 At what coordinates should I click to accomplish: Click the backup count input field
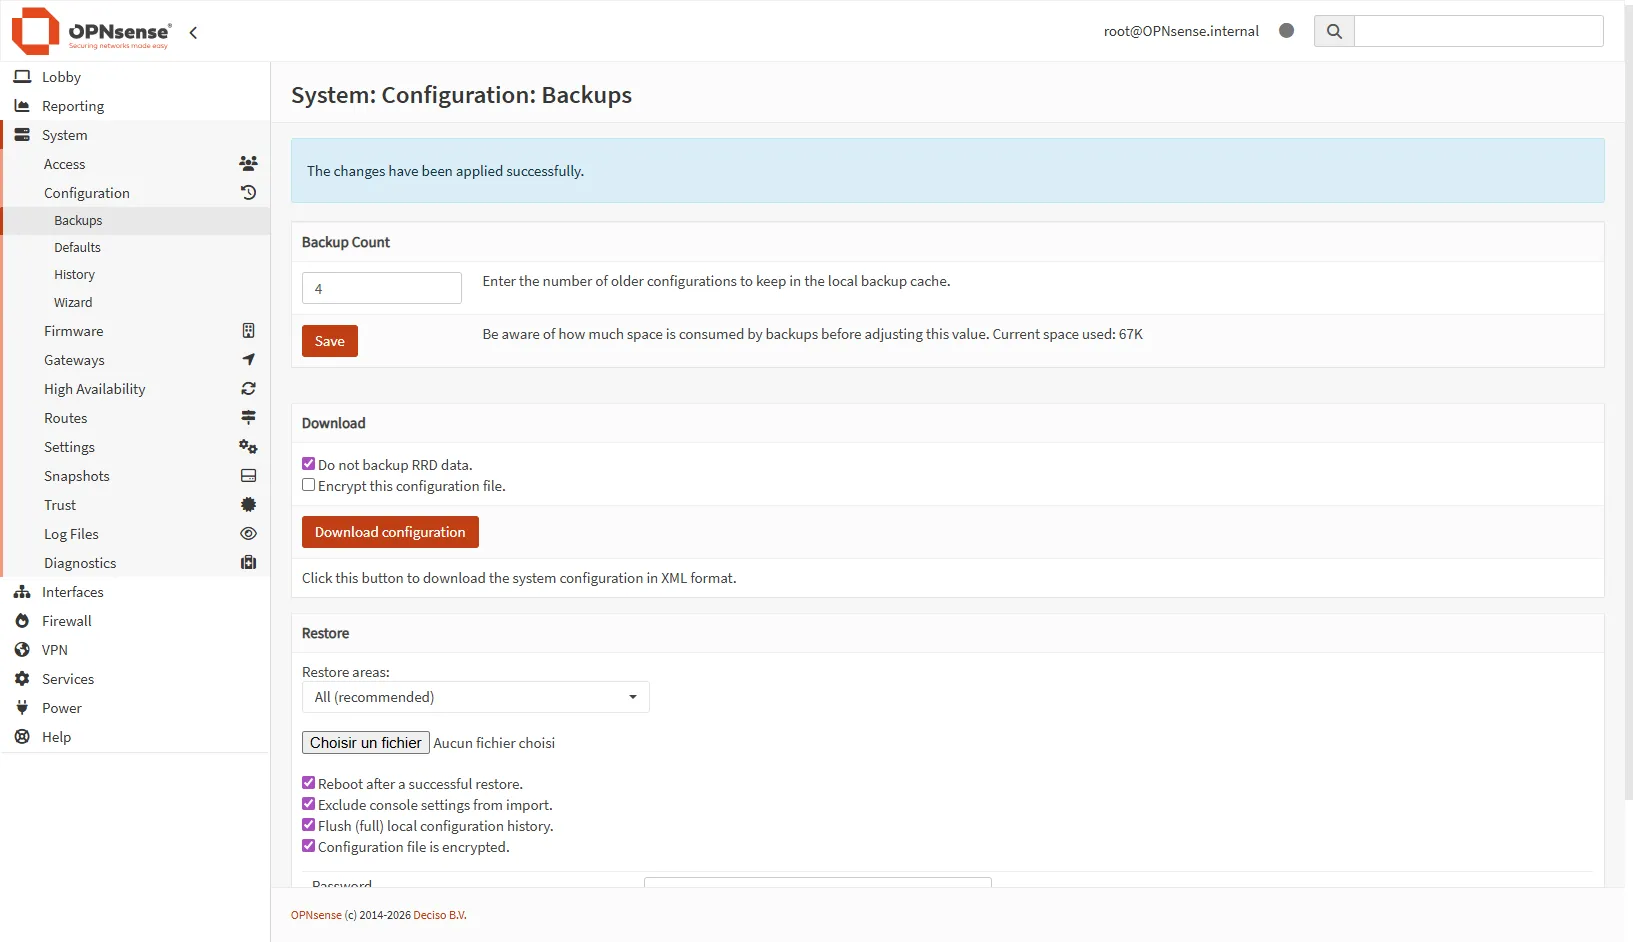coord(381,288)
